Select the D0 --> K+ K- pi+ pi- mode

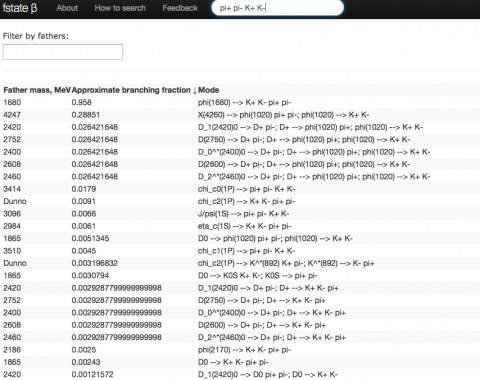[233, 362]
